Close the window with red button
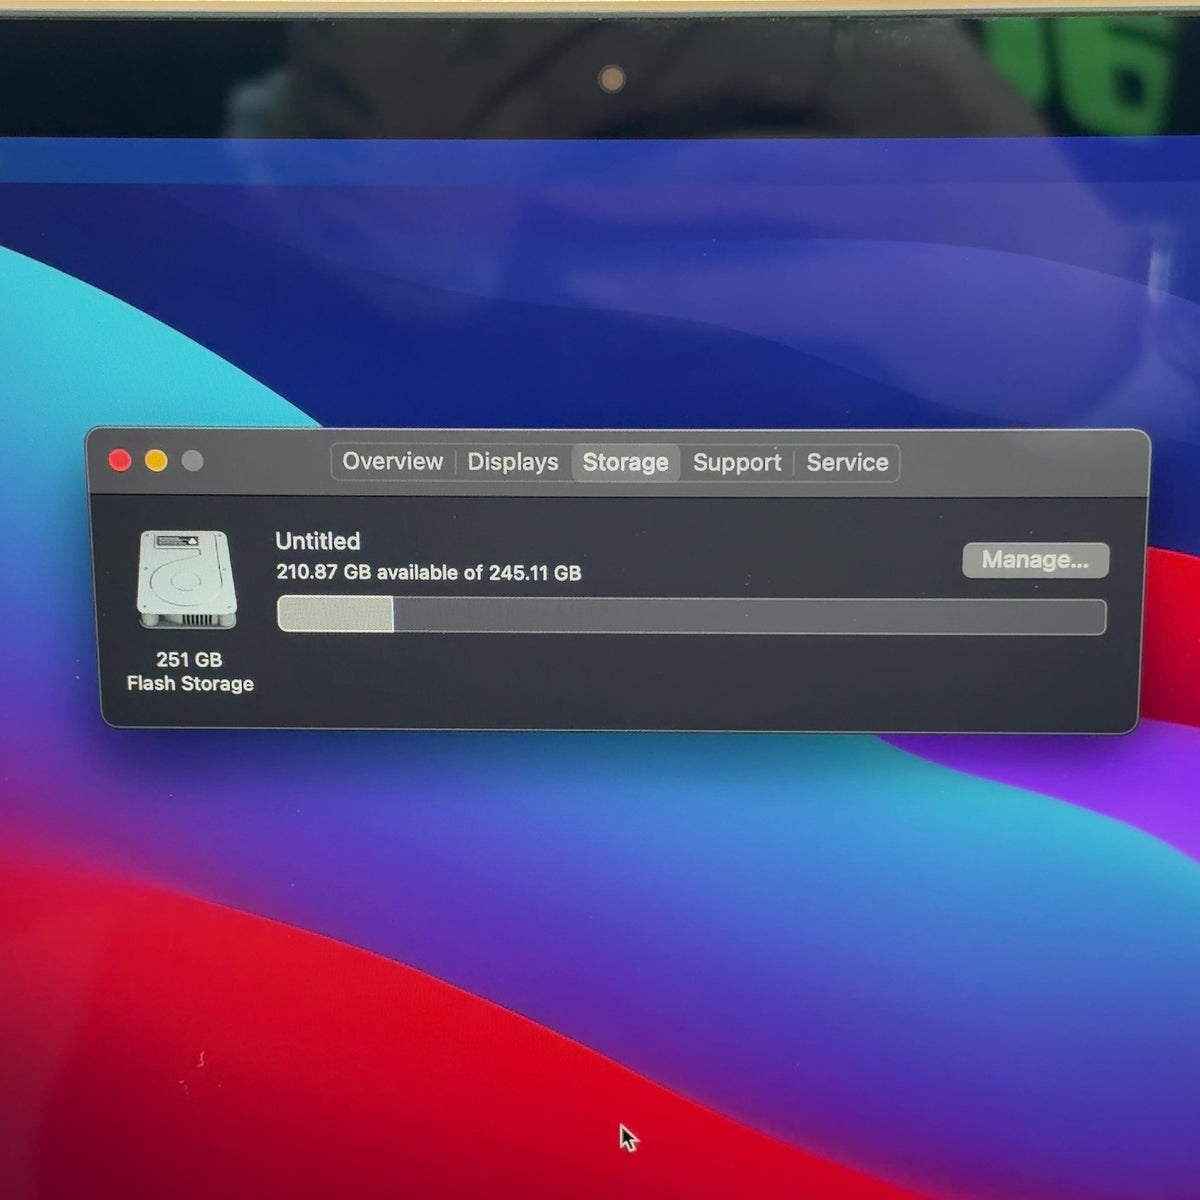This screenshot has width=1200, height=1200. click(x=120, y=460)
